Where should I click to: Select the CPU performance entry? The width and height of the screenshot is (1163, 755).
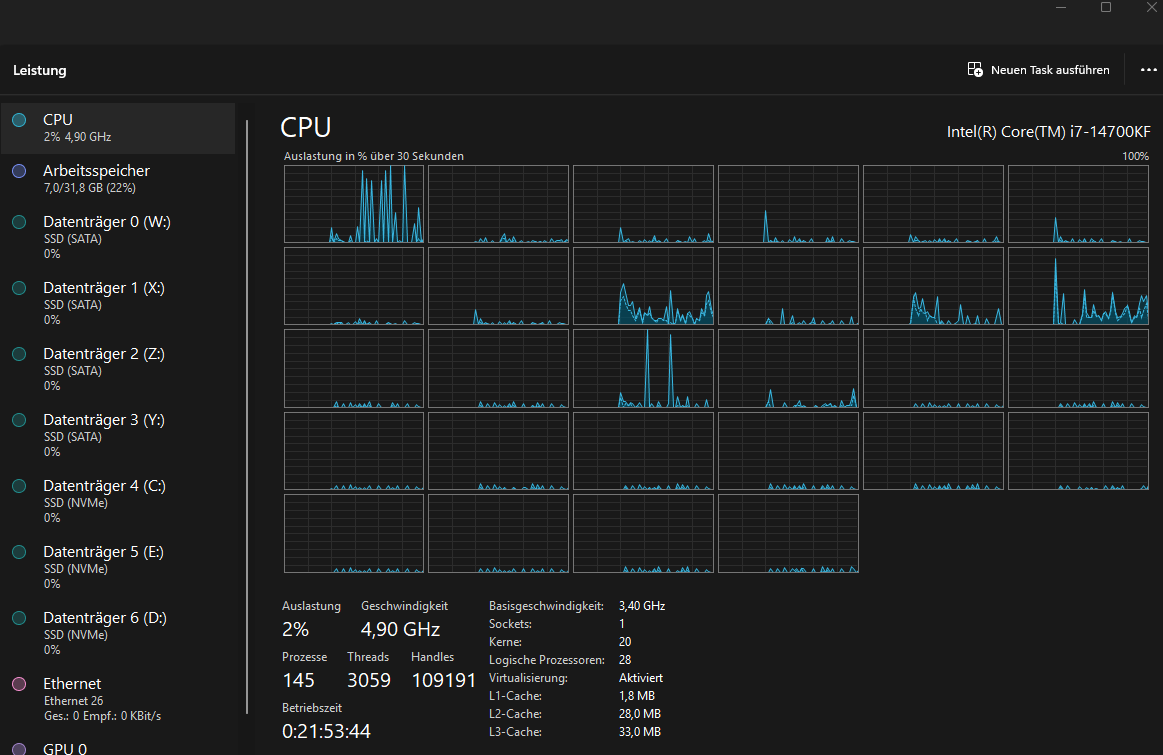click(118, 128)
